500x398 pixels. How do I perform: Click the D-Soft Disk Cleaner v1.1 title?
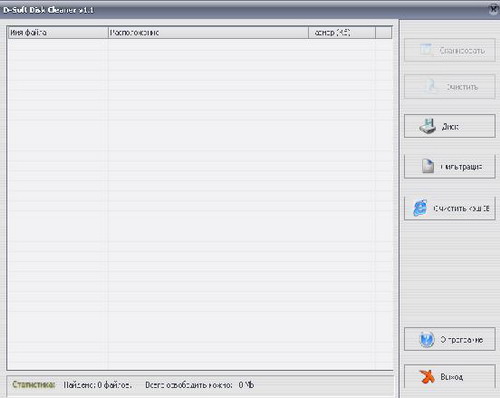(48, 10)
